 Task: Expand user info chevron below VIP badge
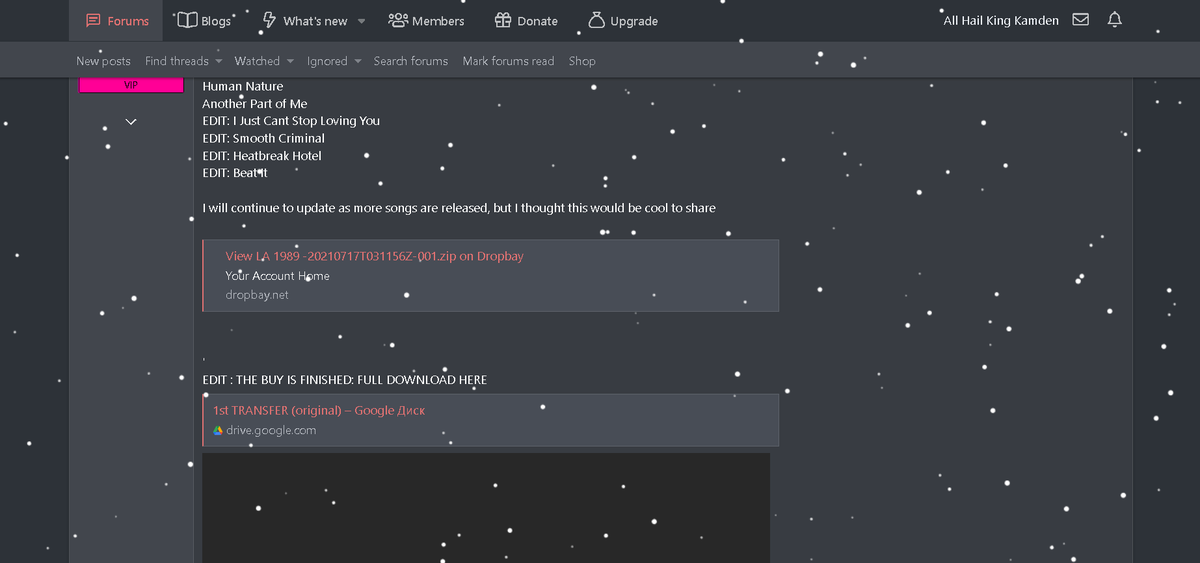(131, 122)
